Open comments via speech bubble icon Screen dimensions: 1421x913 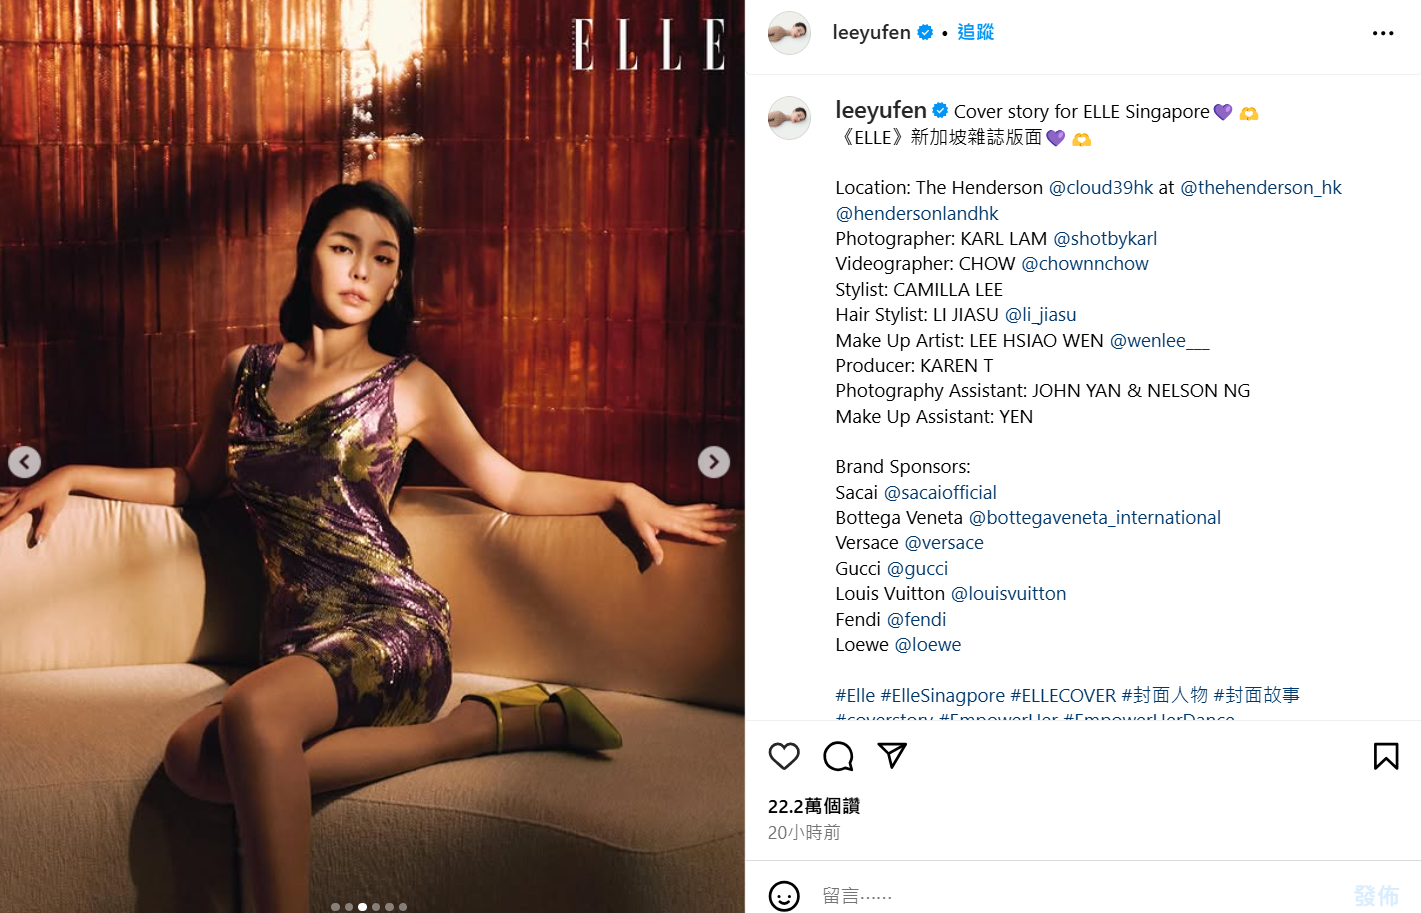838,756
